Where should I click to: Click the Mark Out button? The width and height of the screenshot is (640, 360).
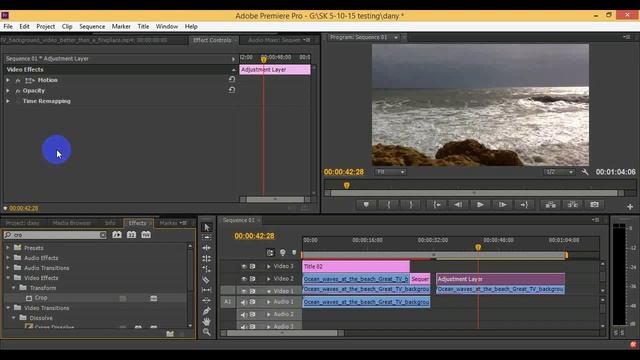click(411, 204)
